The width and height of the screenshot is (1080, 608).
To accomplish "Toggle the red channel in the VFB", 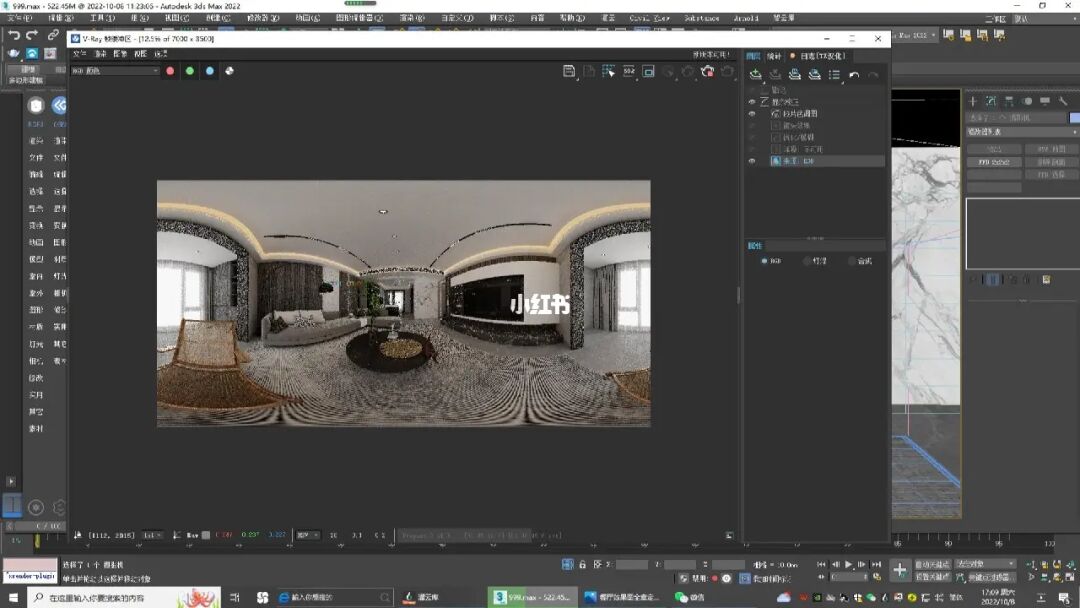I will [170, 71].
